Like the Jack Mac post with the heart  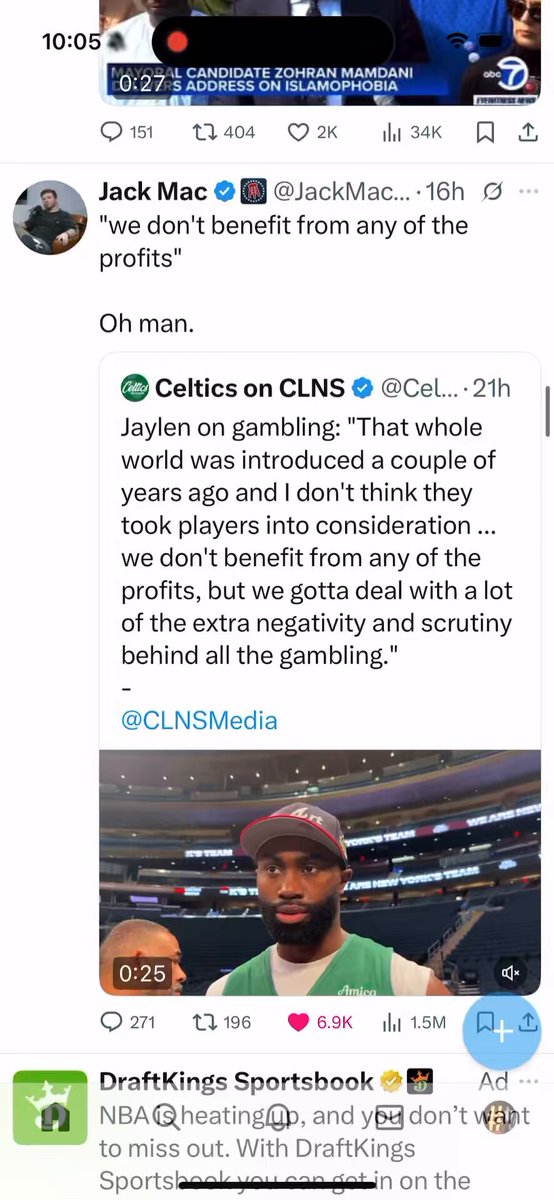point(298,1022)
